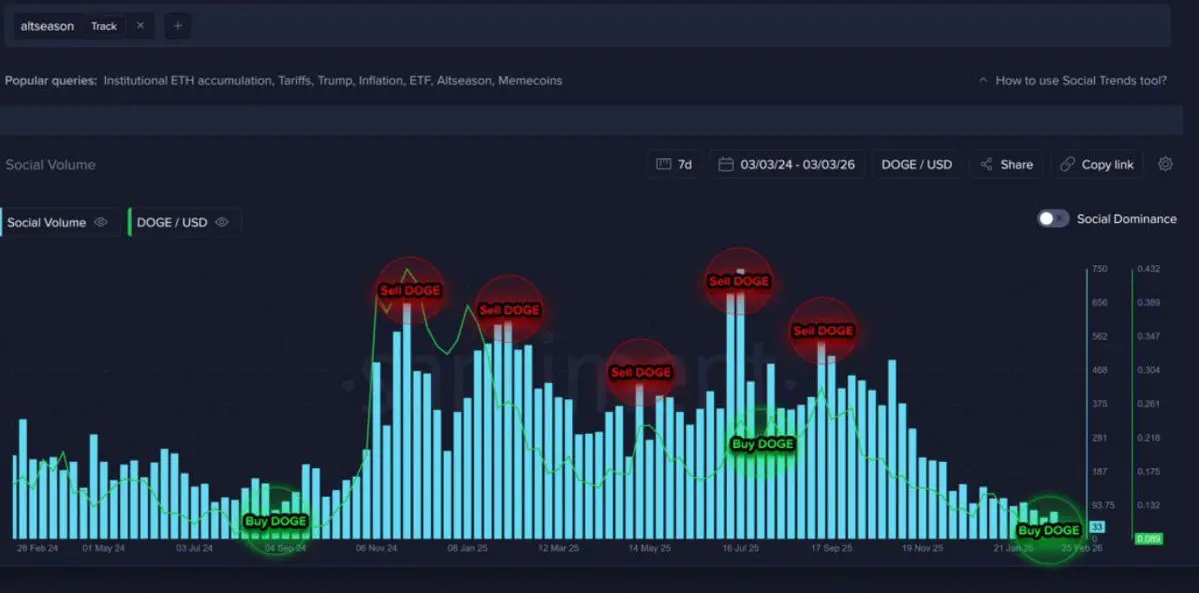The width and height of the screenshot is (1199, 593).
Task: Click the 0.089 current DOGE price label
Action: pyautogui.click(x=1147, y=539)
